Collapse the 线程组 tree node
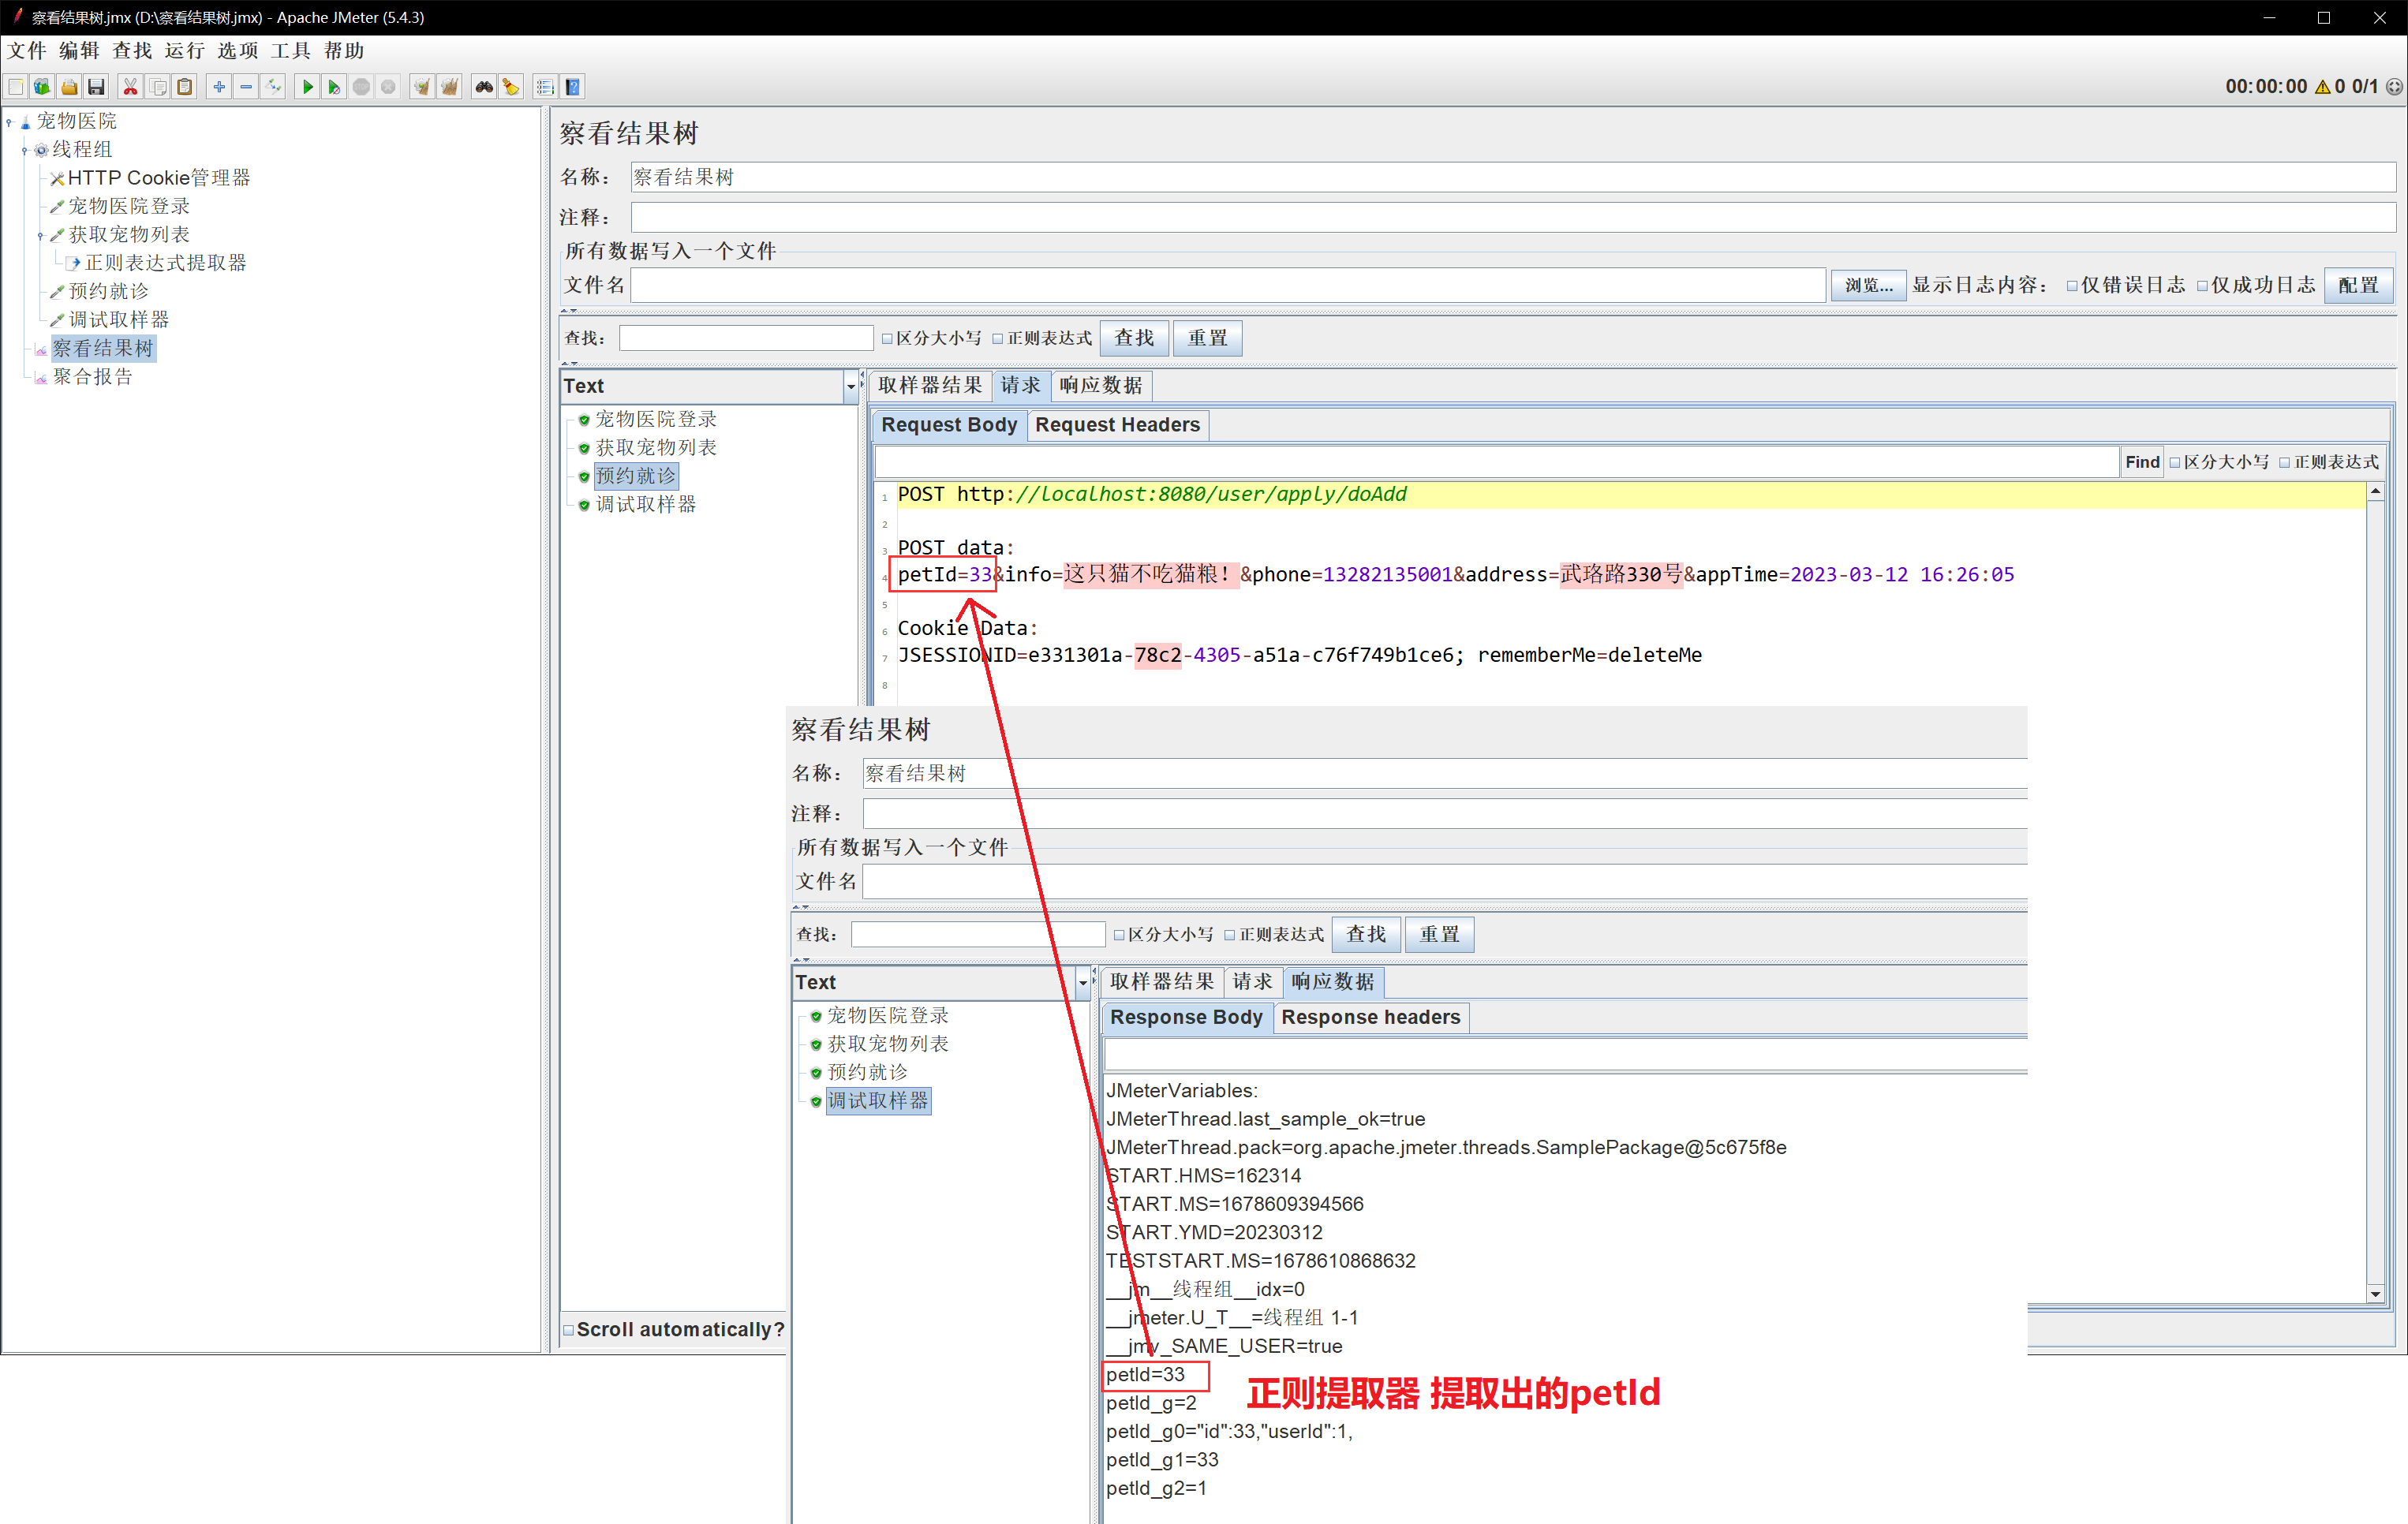Image resolution: width=2408 pixels, height=1524 pixels. 25,150
